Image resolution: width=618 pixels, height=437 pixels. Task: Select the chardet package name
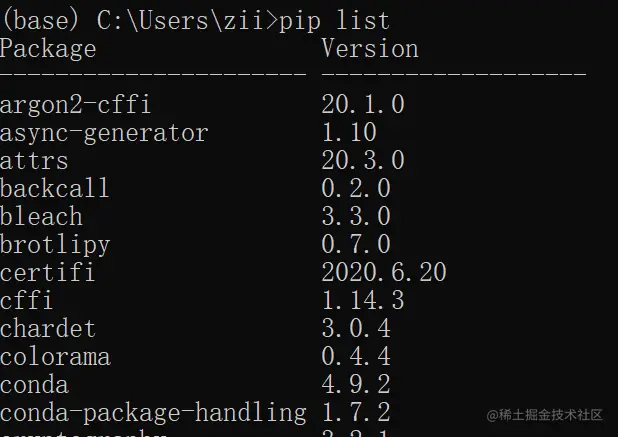pos(48,328)
